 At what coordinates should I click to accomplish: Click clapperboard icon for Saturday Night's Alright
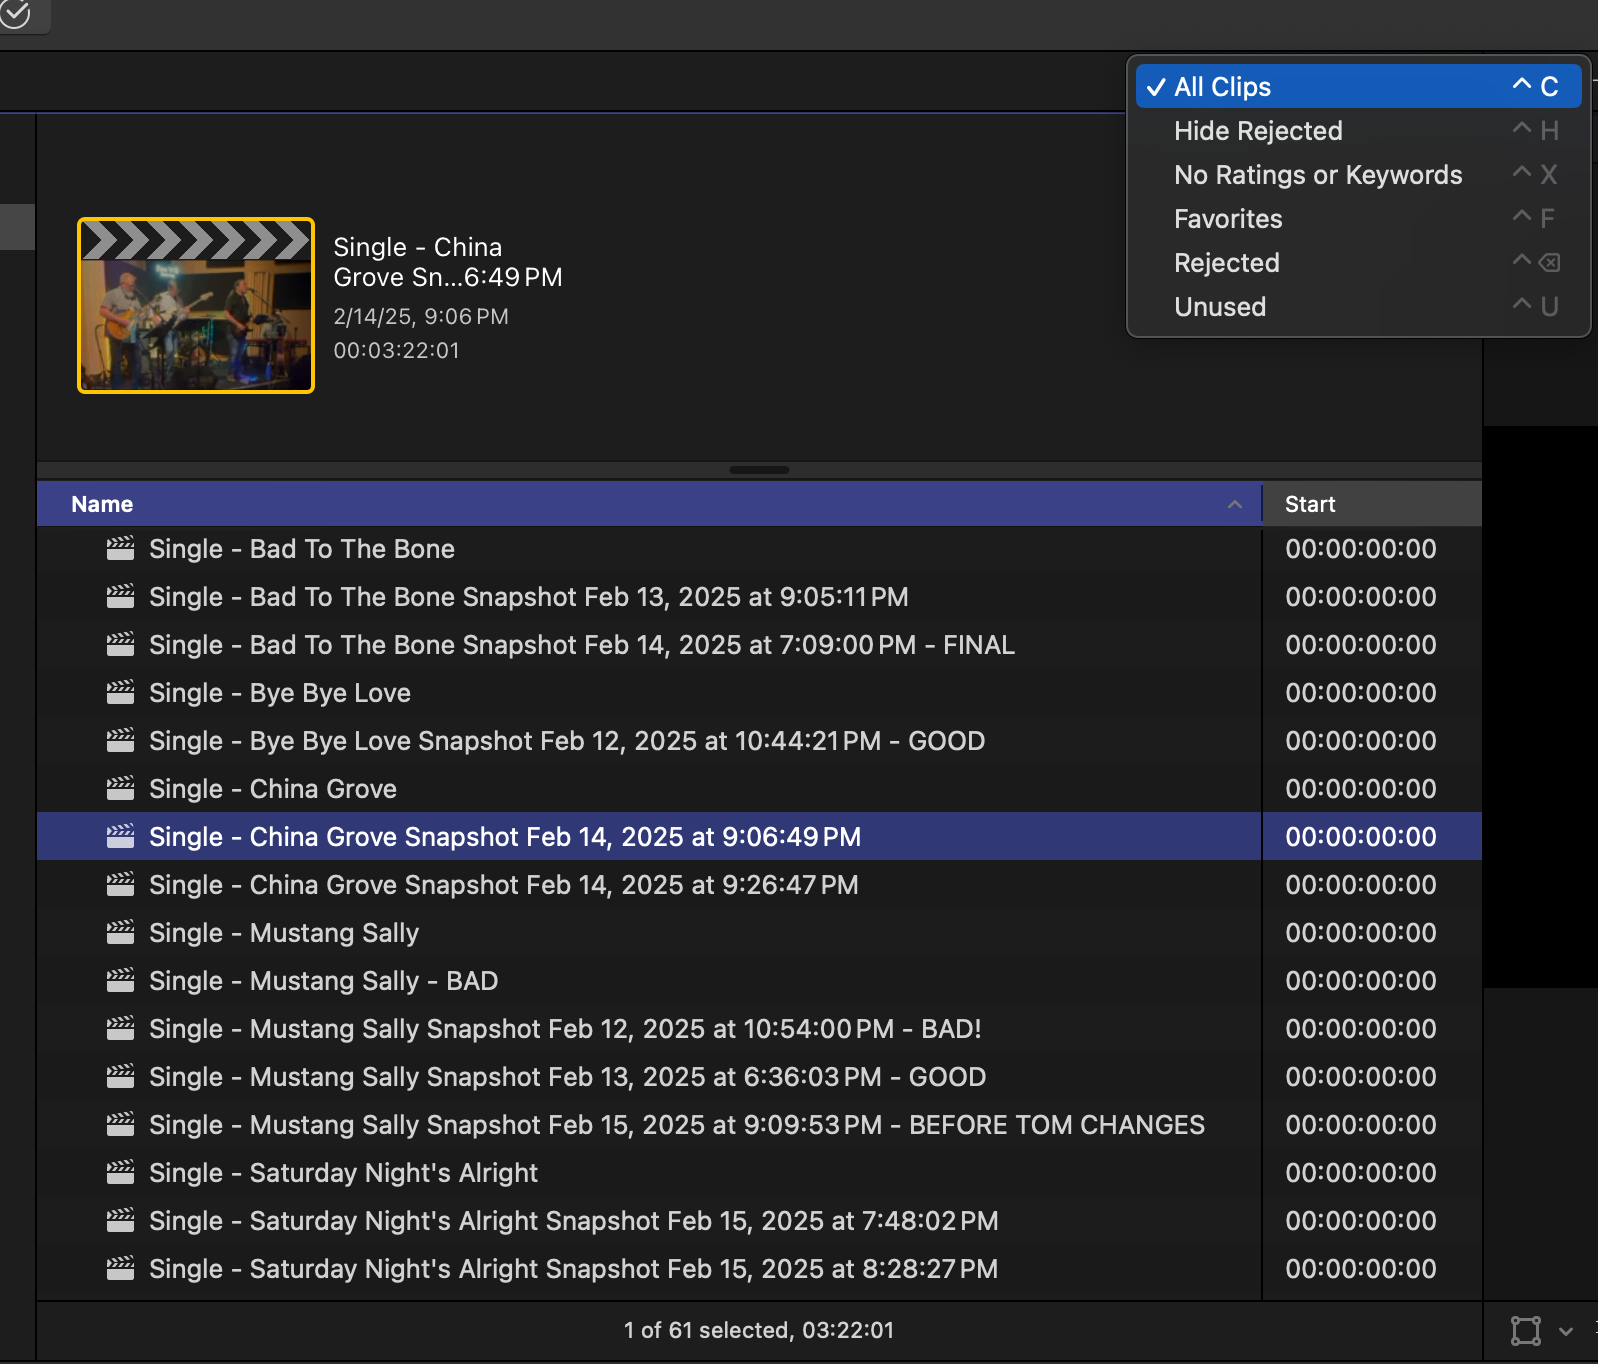(120, 1173)
